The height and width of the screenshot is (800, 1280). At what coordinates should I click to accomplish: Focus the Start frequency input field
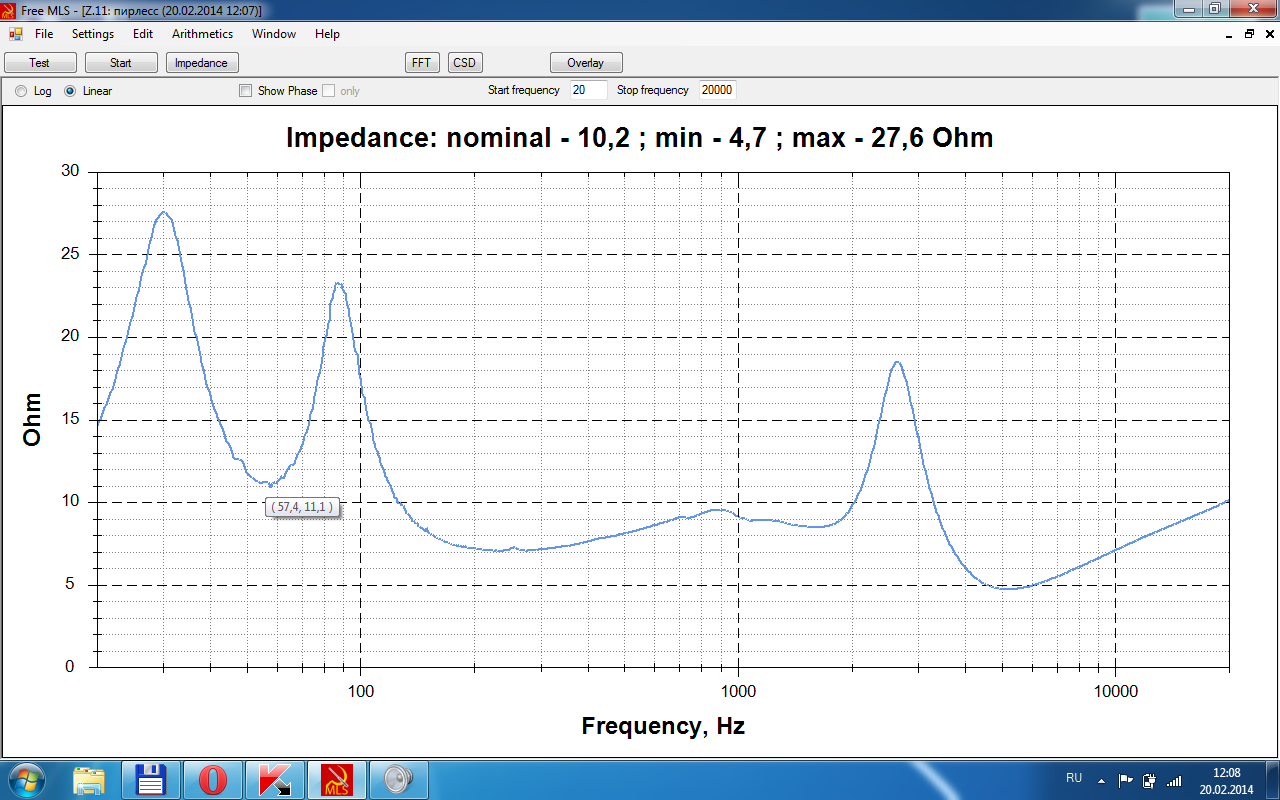click(x=588, y=90)
